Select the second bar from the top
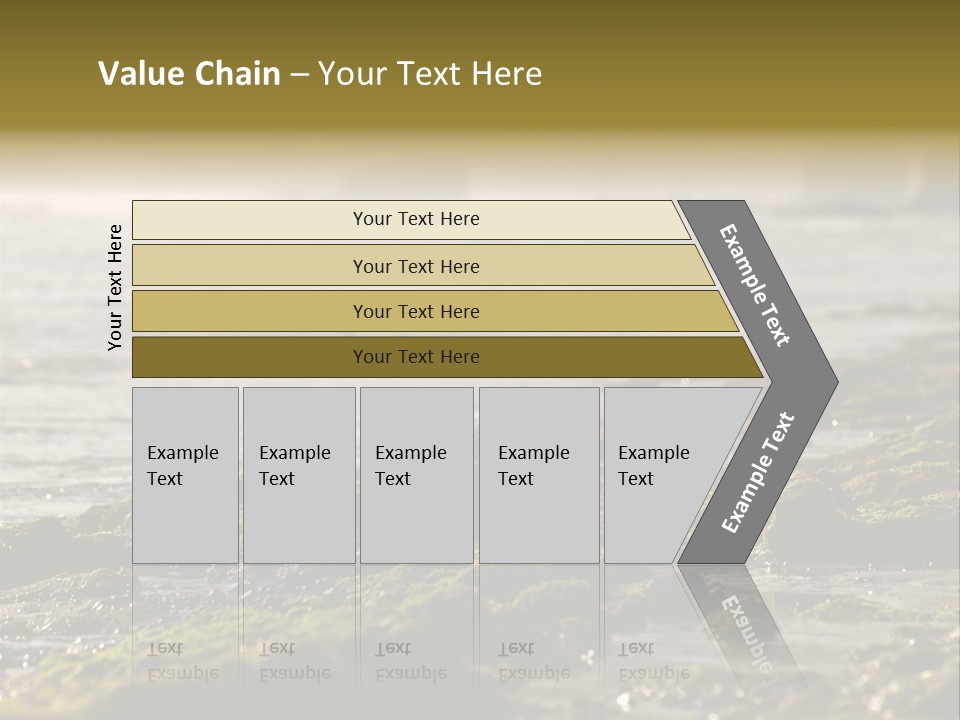Viewport: 960px width, 720px height. [416, 266]
